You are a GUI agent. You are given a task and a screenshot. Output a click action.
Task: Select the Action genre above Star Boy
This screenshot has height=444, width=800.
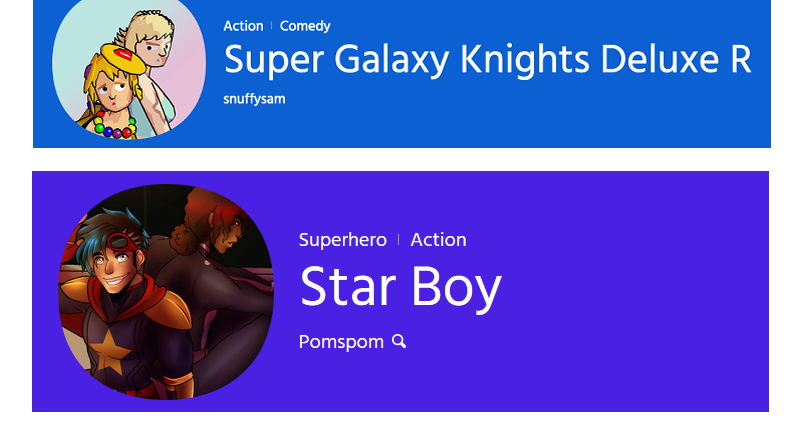pyautogui.click(x=438, y=240)
